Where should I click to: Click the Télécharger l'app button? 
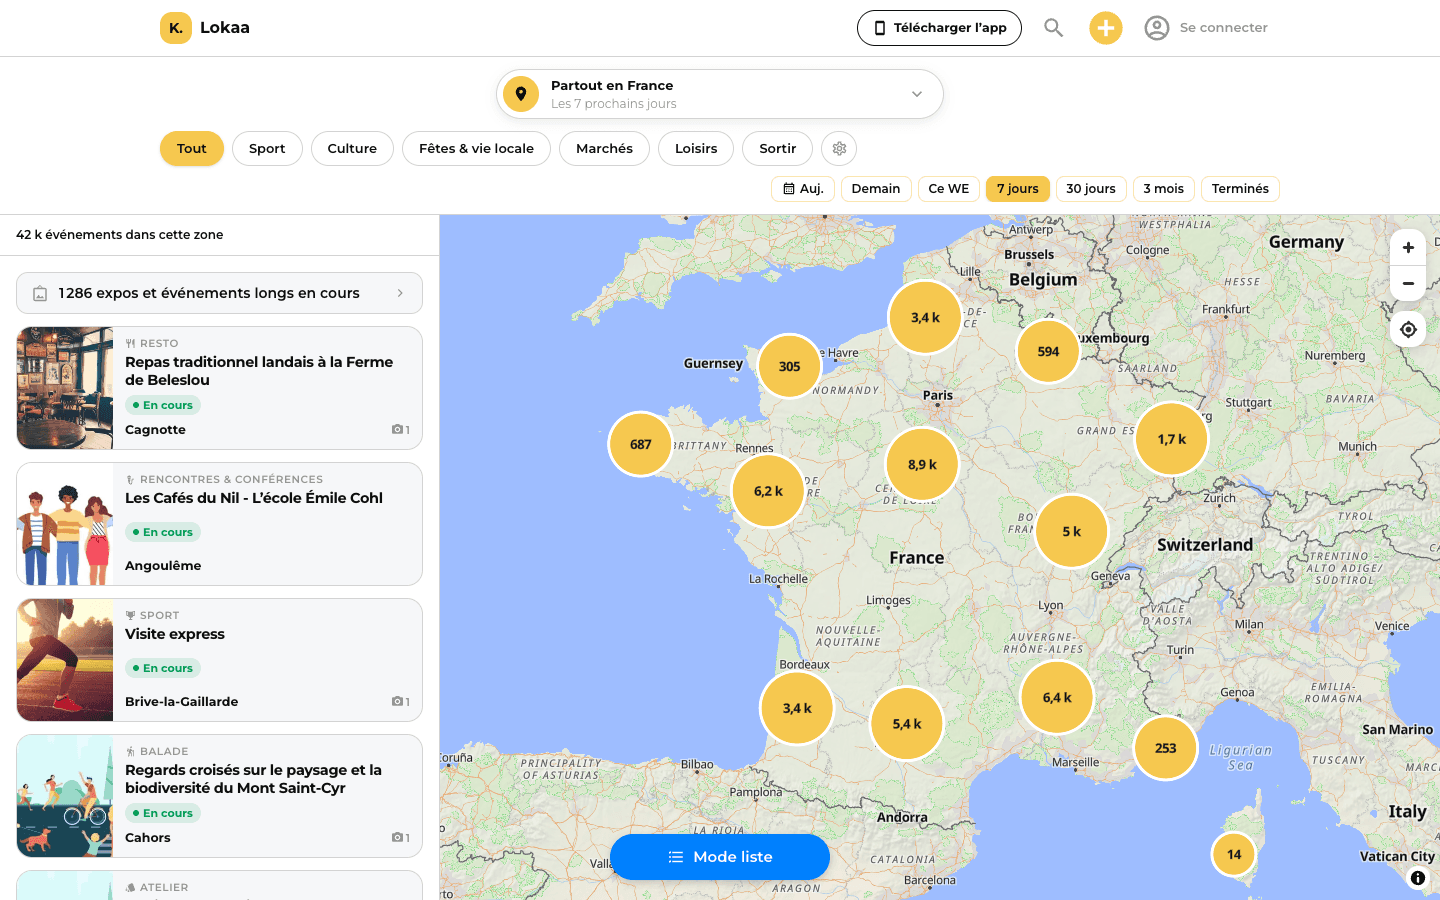(939, 28)
